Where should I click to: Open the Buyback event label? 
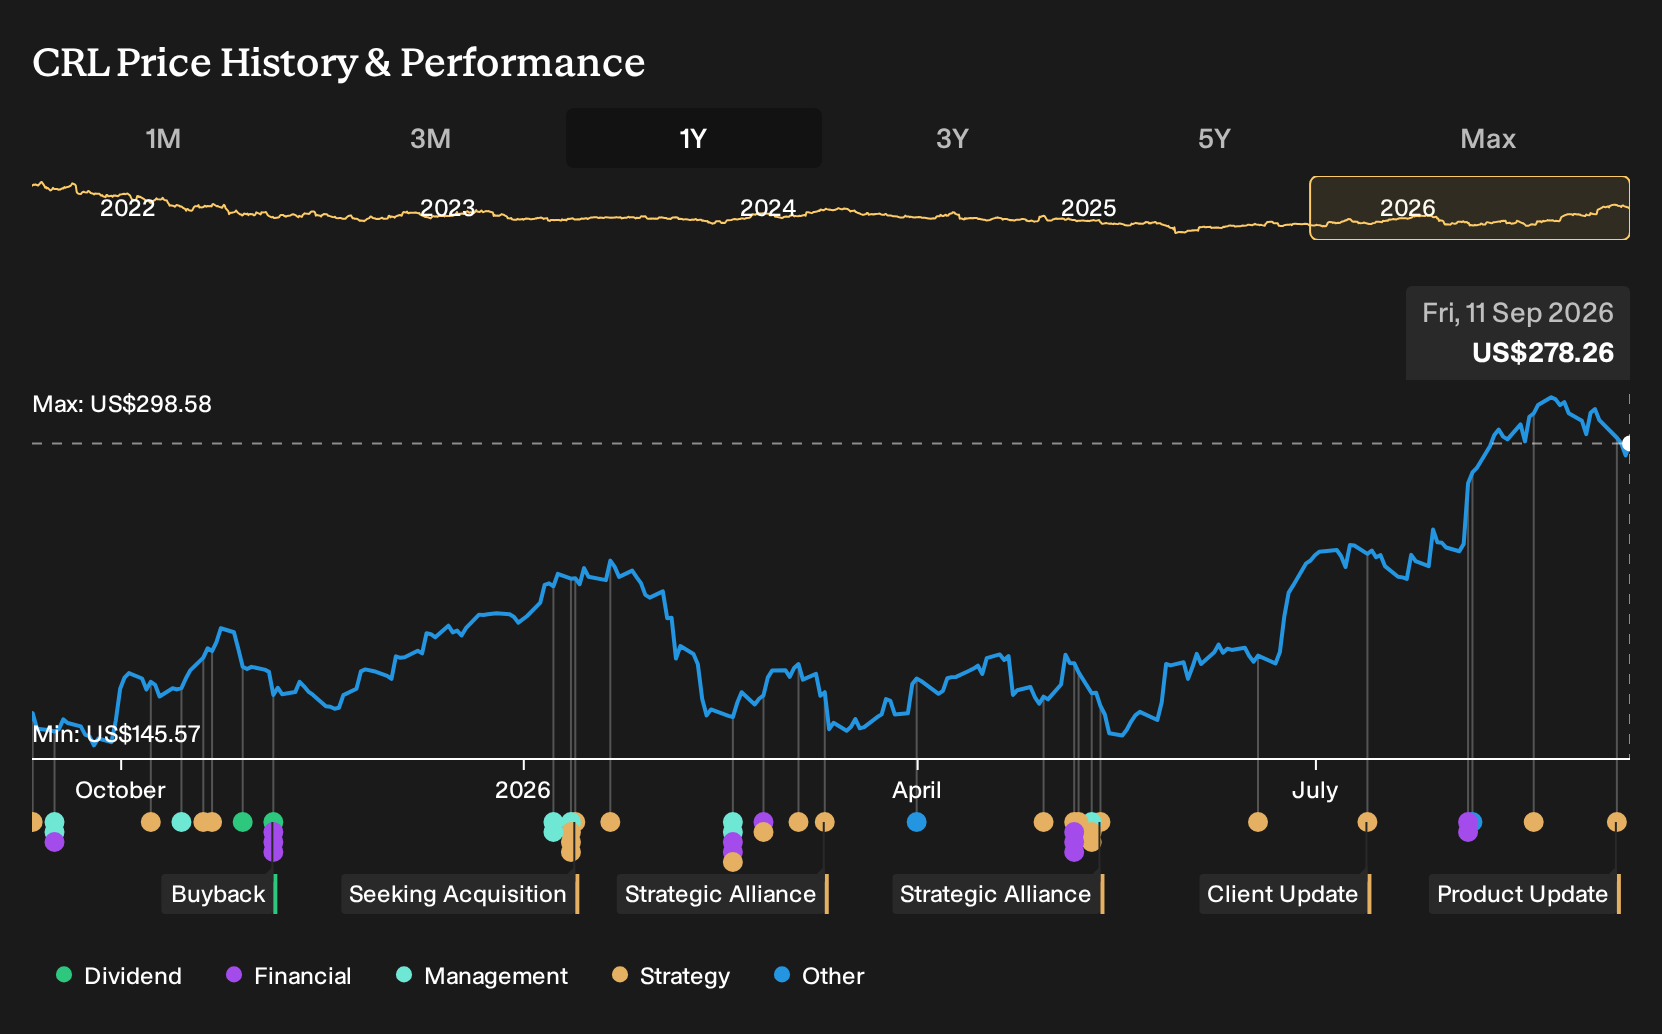[219, 894]
